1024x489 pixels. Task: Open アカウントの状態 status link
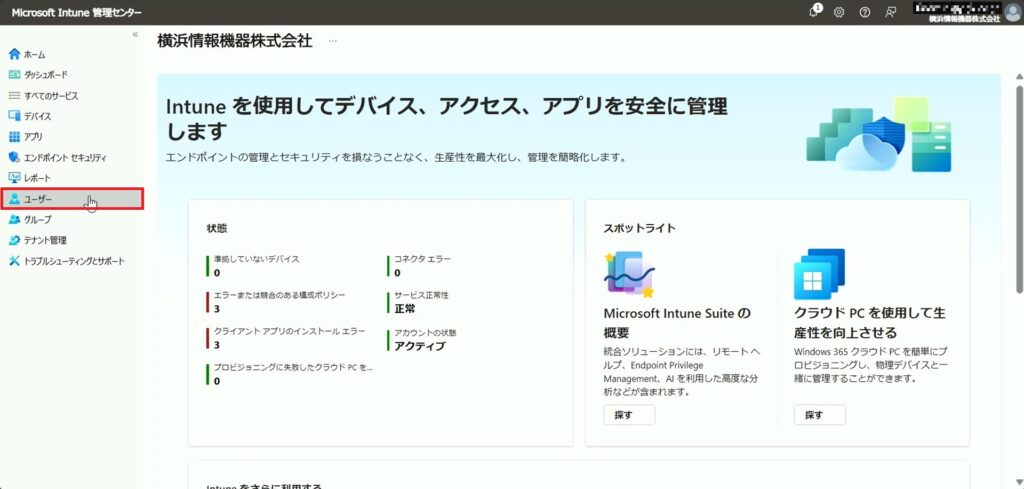click(x=425, y=332)
